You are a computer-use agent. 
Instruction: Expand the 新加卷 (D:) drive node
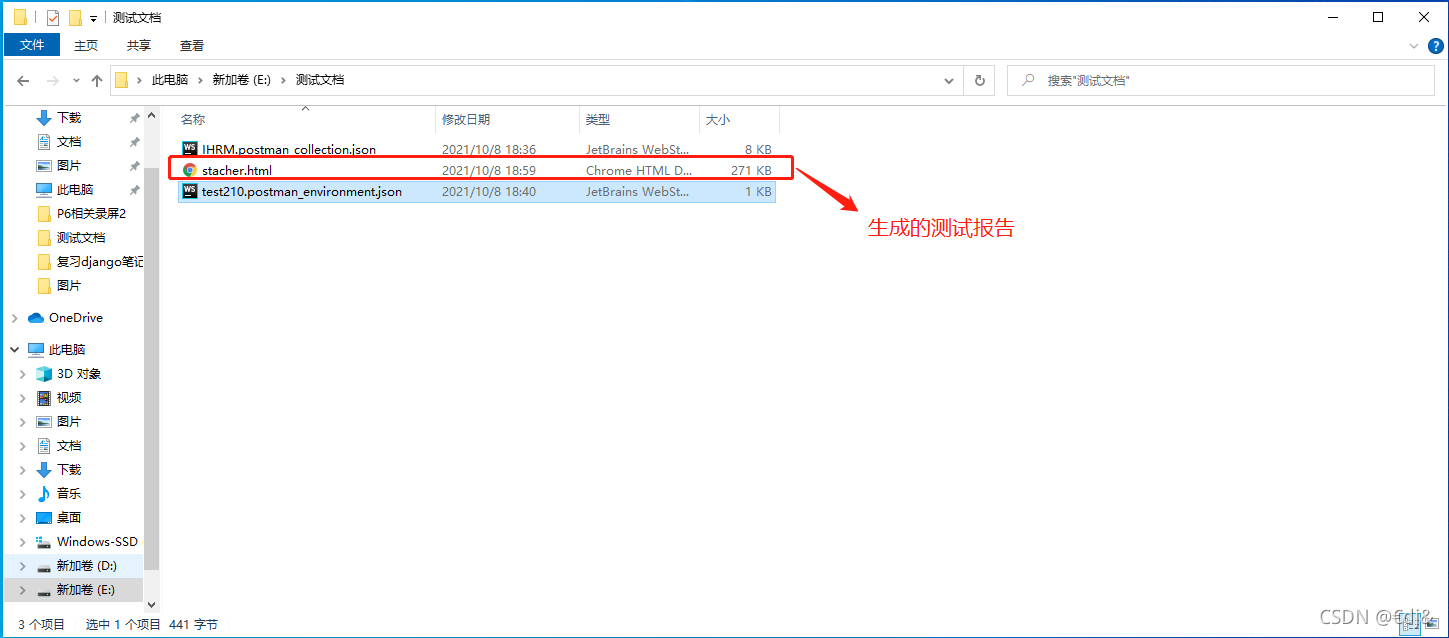point(22,566)
